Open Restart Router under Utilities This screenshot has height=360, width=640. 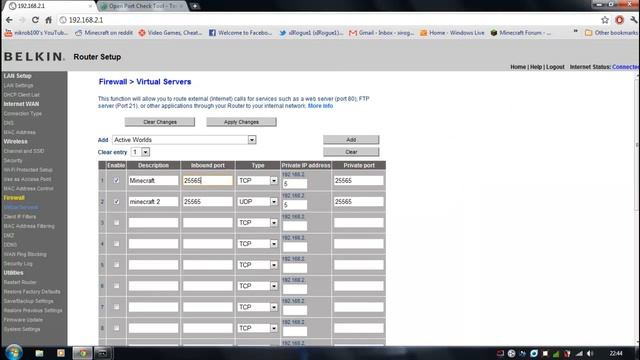pos(20,282)
